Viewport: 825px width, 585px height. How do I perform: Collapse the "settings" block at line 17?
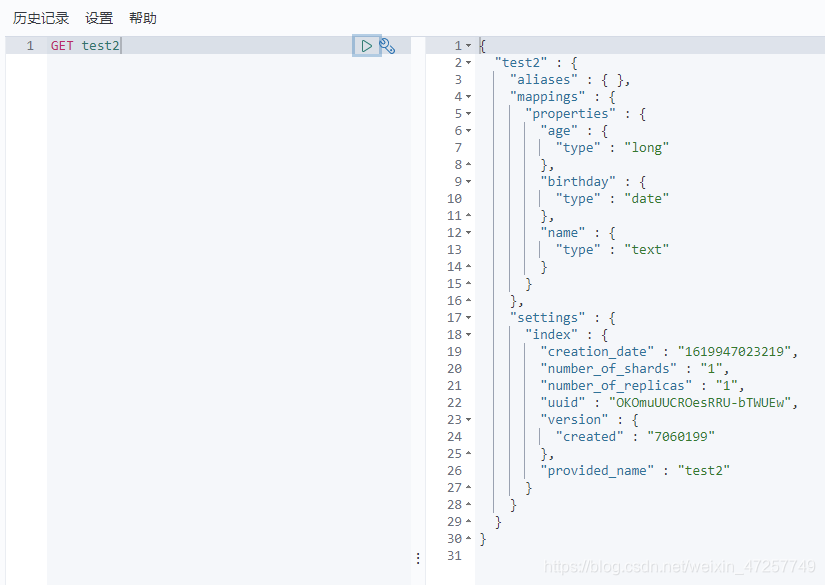[x=468, y=318]
